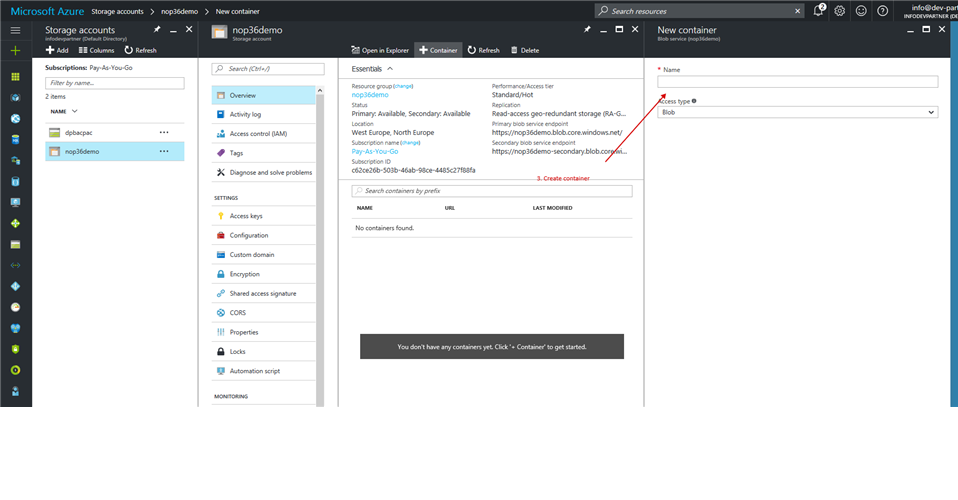This screenshot has width=958, height=500.
Task: Open the notifications bell icon
Action: tap(818, 10)
